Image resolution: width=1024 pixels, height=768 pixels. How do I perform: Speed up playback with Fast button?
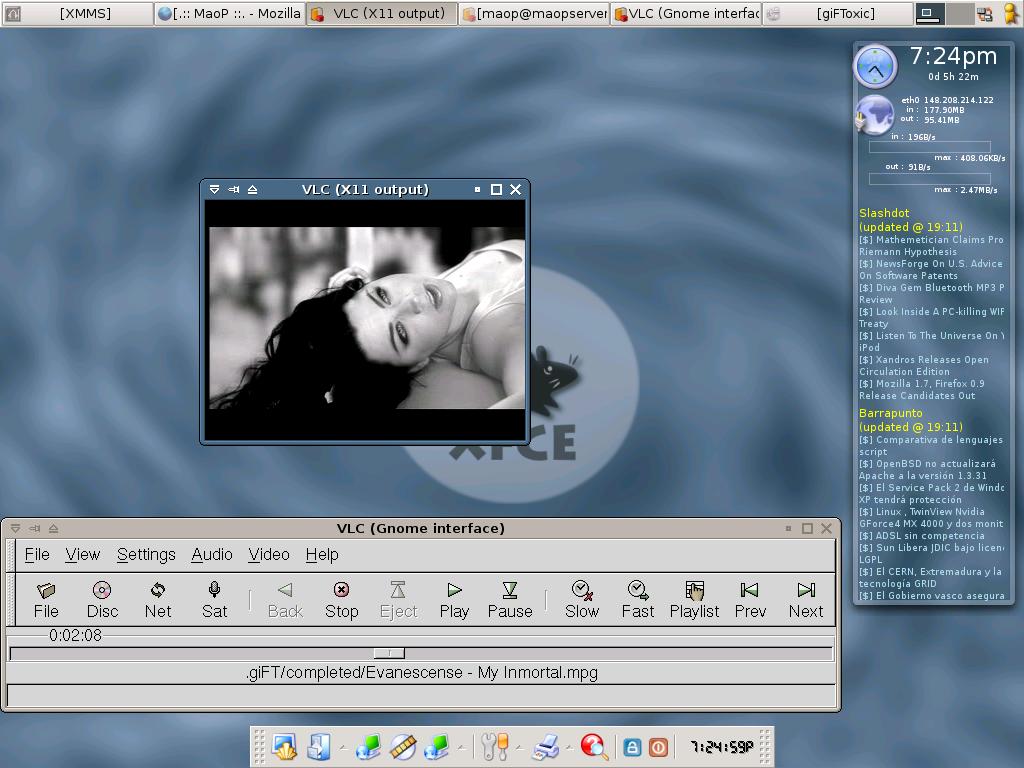pos(637,600)
